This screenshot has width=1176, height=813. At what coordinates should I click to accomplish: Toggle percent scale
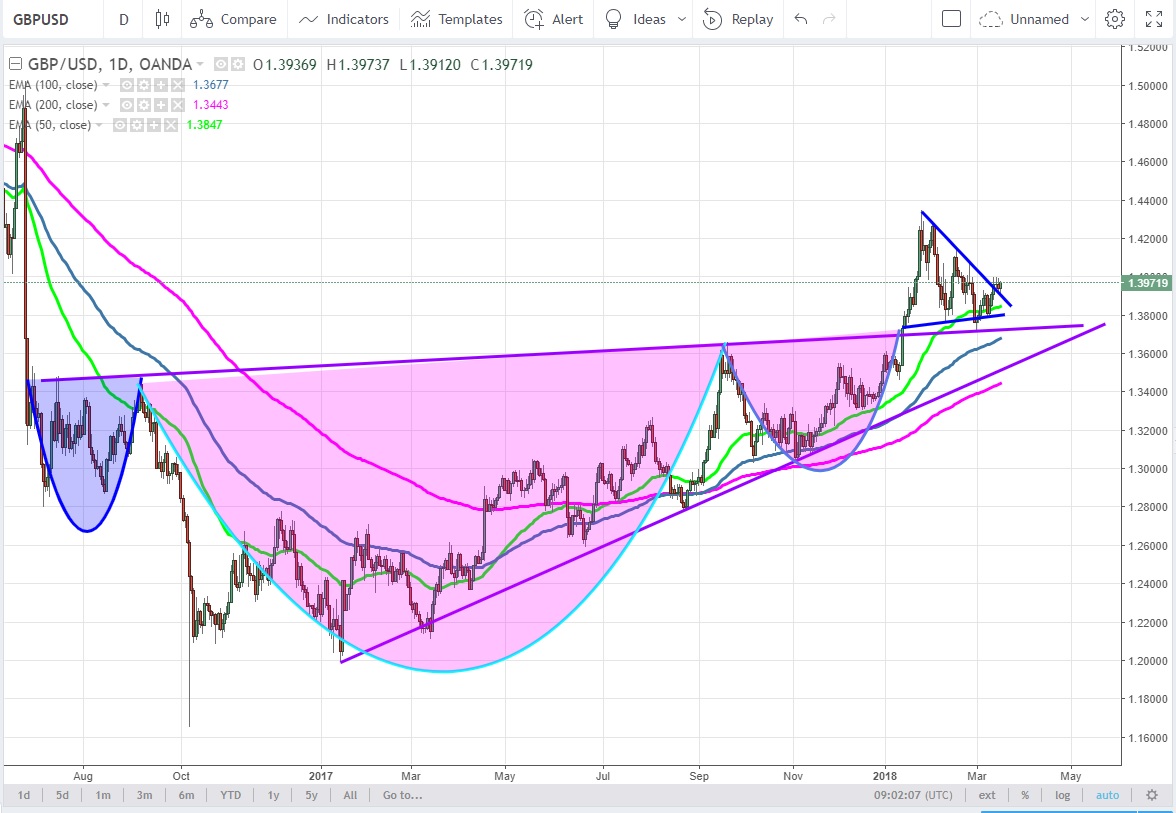point(1025,795)
